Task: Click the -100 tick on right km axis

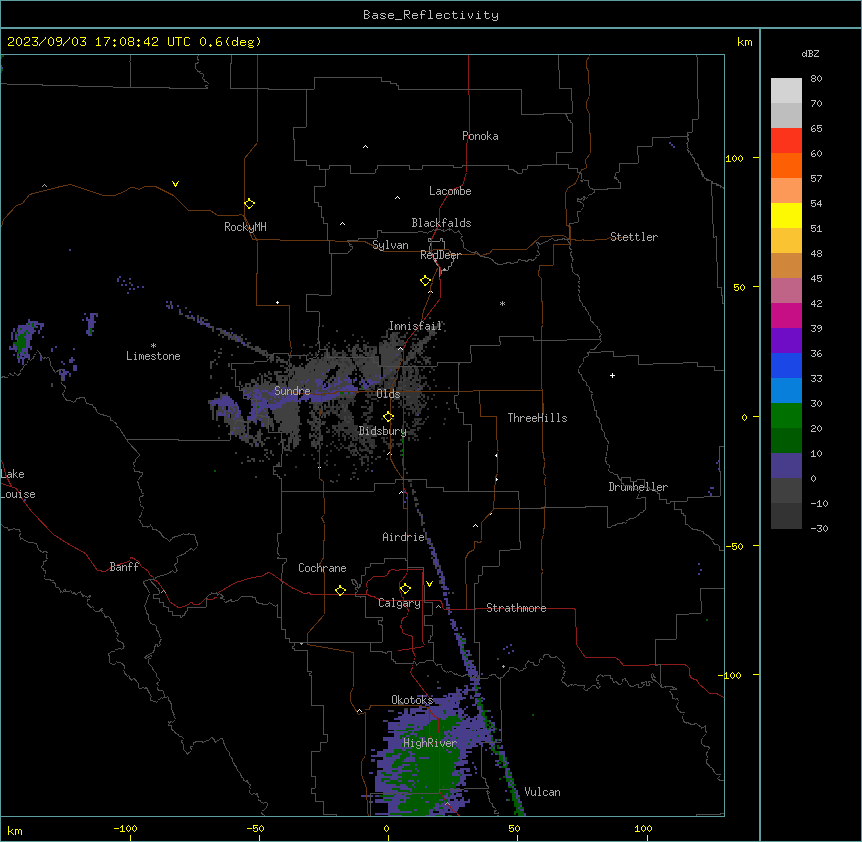Action: click(731, 675)
